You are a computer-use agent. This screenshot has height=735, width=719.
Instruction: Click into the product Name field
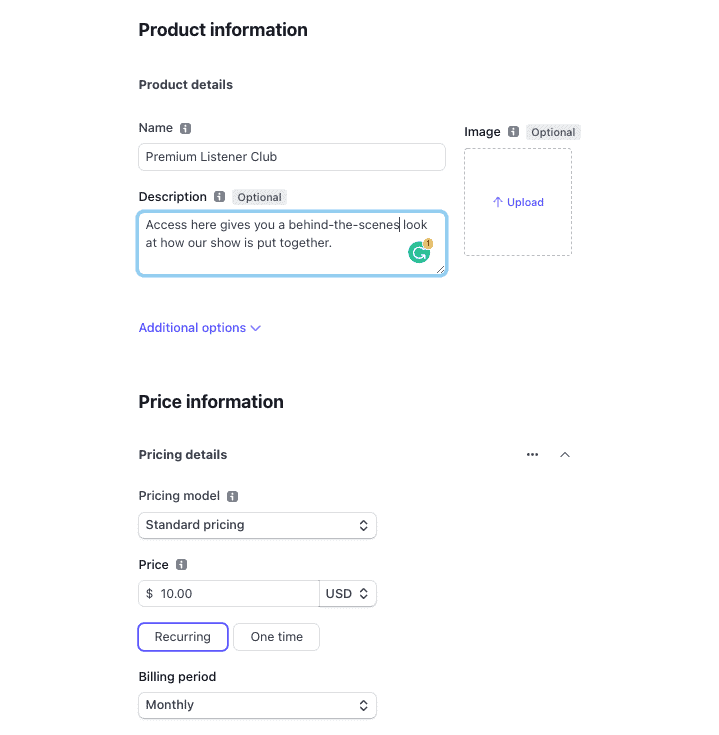292,157
